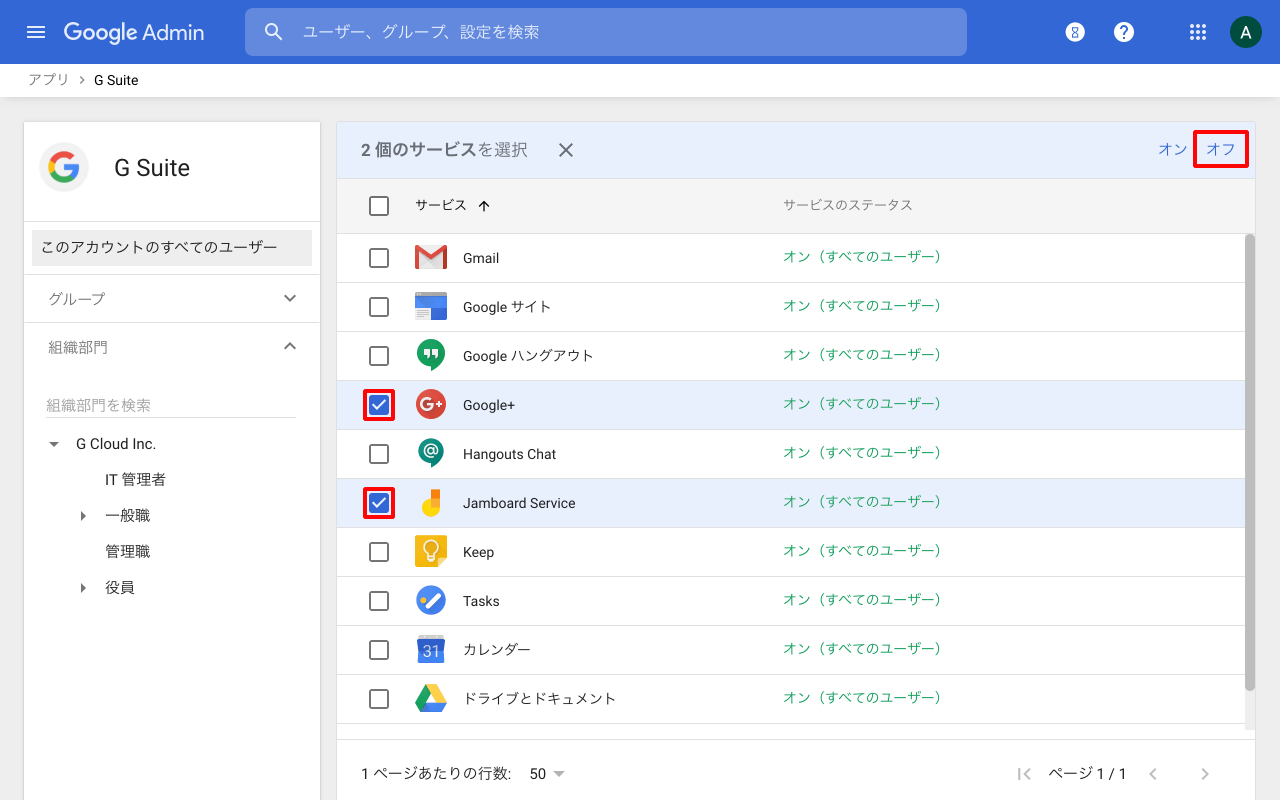Select the 一般職 organizational unit
1280x800 pixels.
click(128, 516)
